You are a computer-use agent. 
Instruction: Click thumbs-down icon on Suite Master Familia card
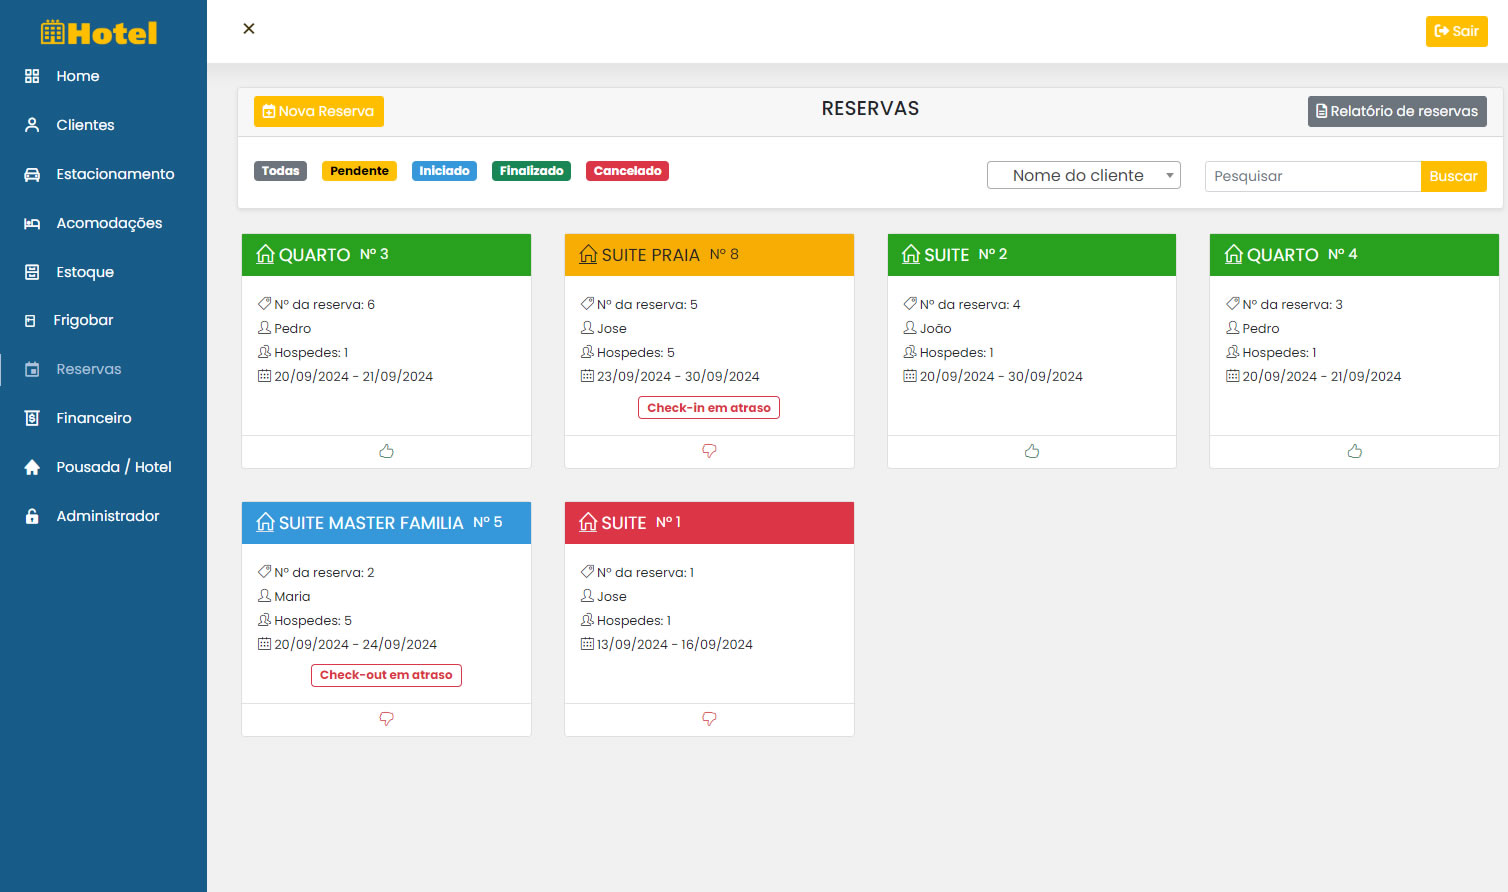[x=386, y=719]
